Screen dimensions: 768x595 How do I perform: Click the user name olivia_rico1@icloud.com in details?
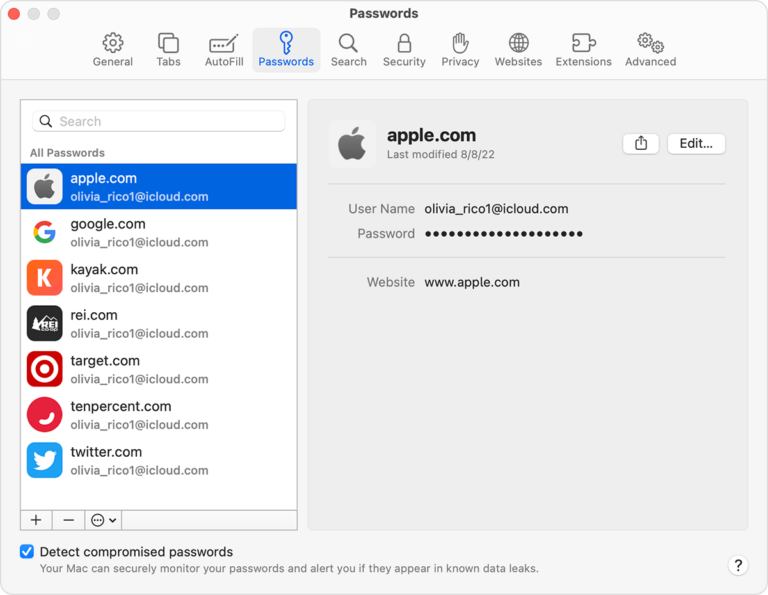coord(496,209)
